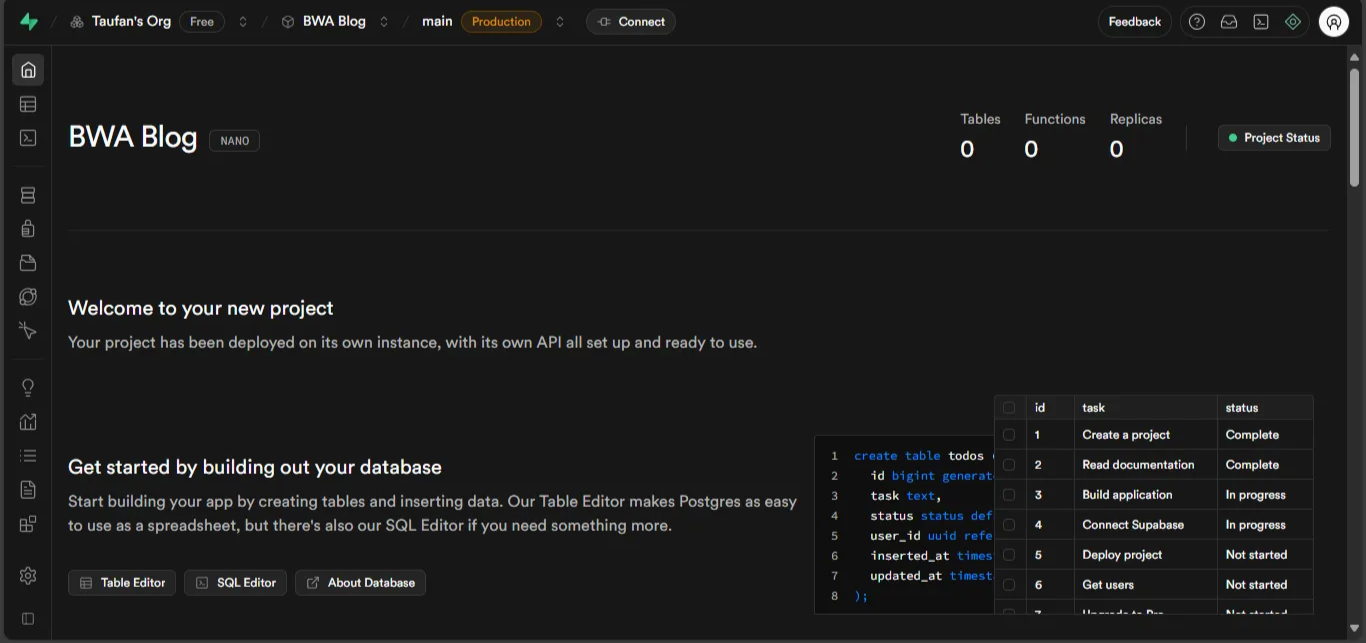
Task: Open the About Database link
Action: click(x=360, y=583)
